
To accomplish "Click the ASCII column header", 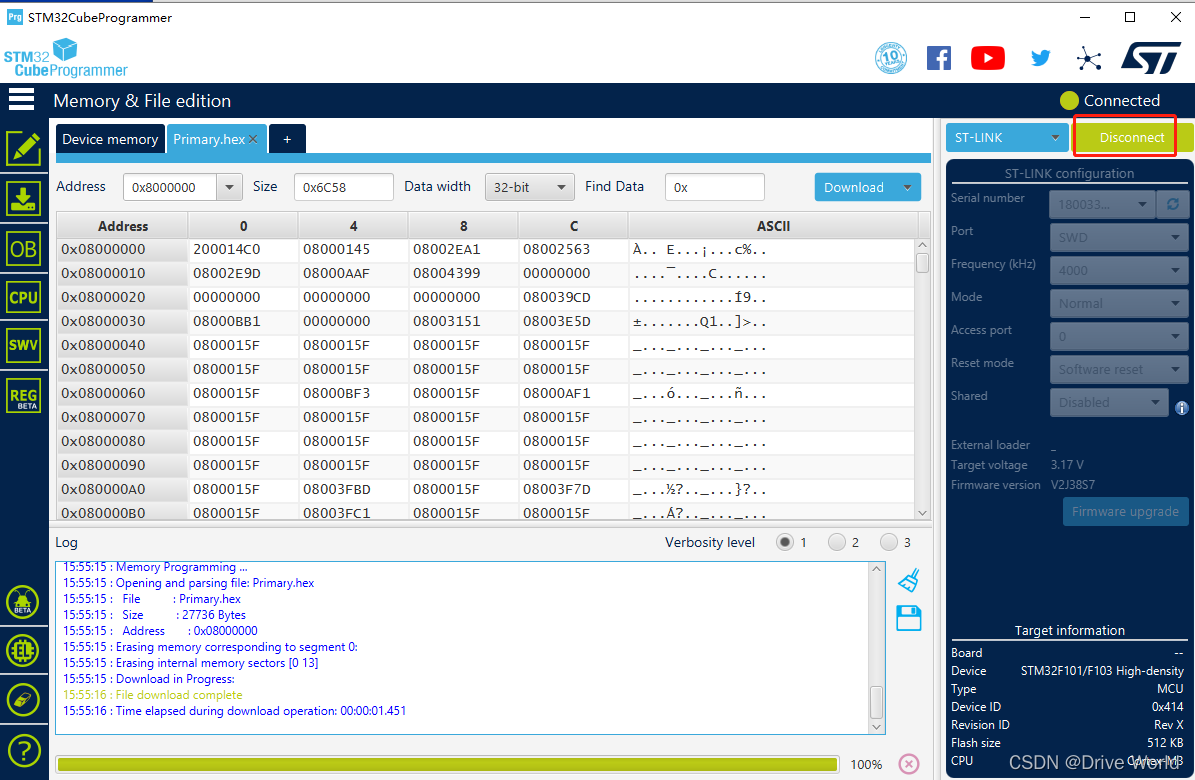I will pos(773,226).
